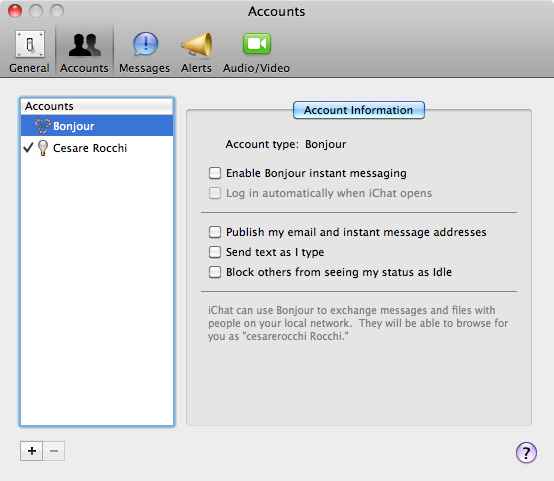
Task: Add a new account with plus button
Action: (31, 451)
